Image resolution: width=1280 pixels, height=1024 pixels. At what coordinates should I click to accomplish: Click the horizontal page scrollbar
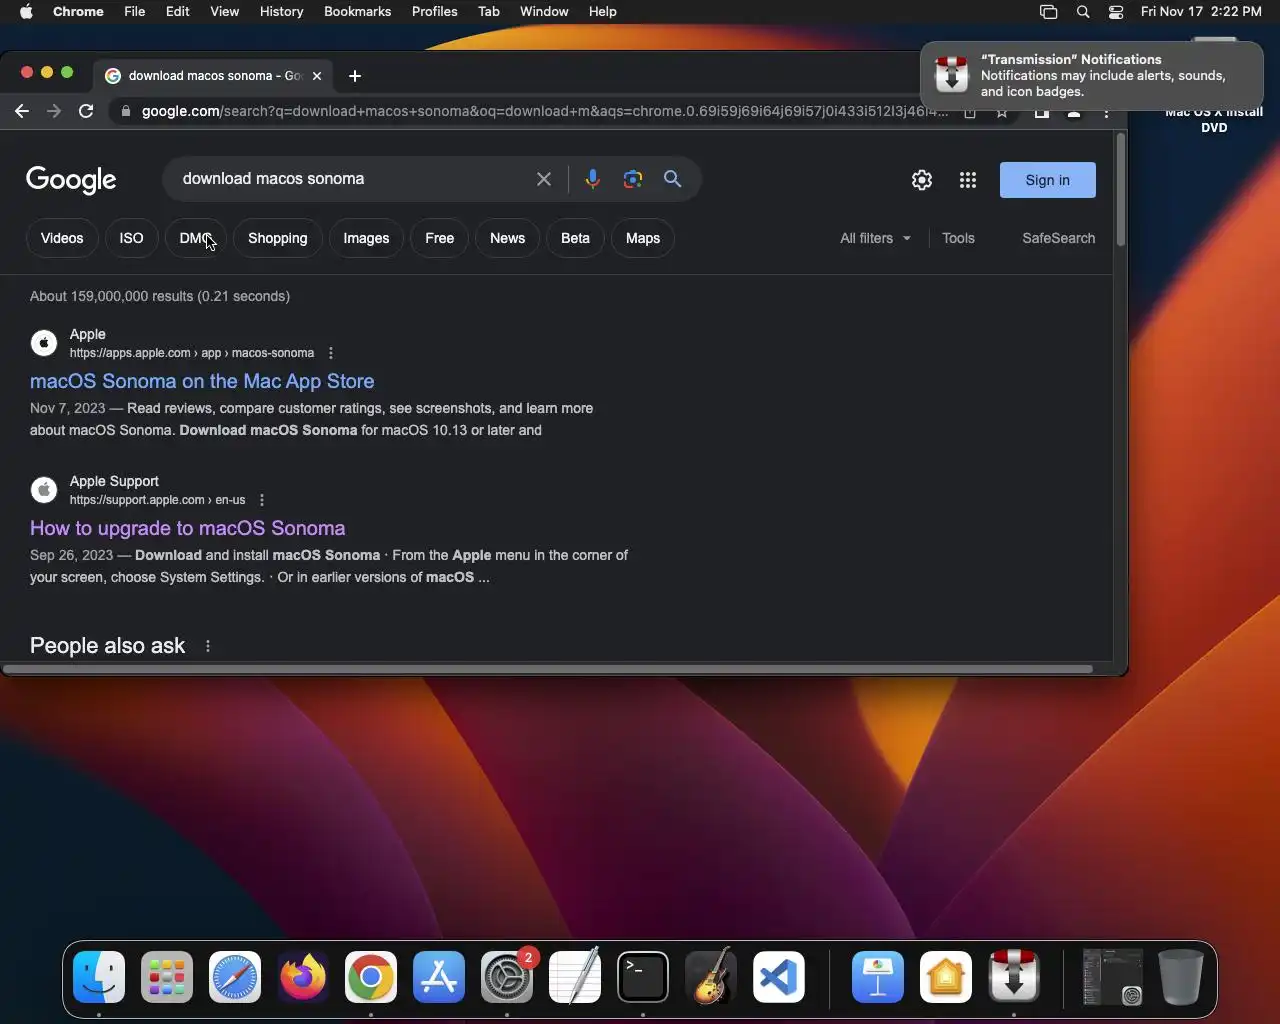point(548,668)
